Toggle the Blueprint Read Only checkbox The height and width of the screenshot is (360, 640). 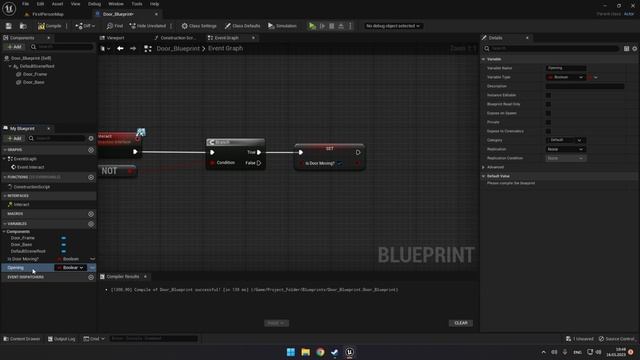[548, 104]
